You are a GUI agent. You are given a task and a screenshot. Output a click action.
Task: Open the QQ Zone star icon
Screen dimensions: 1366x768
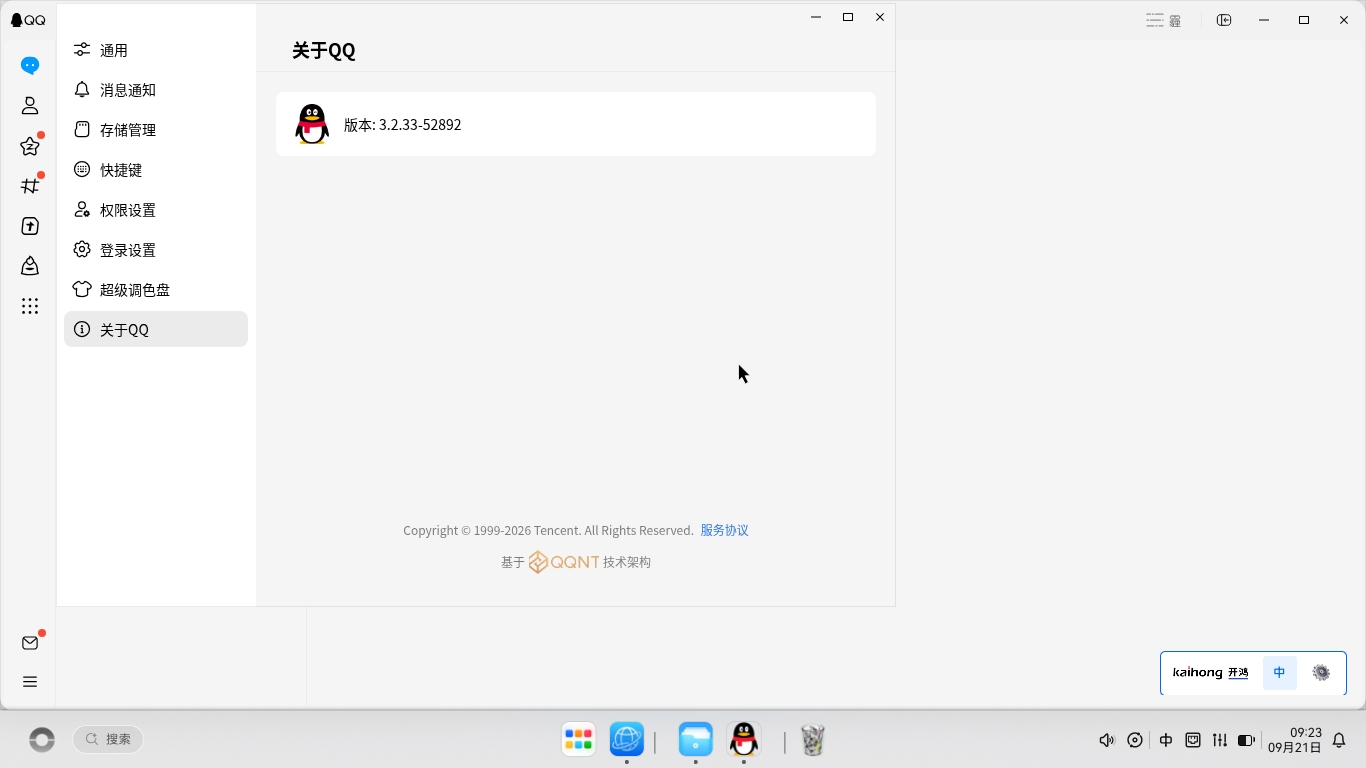coord(30,146)
